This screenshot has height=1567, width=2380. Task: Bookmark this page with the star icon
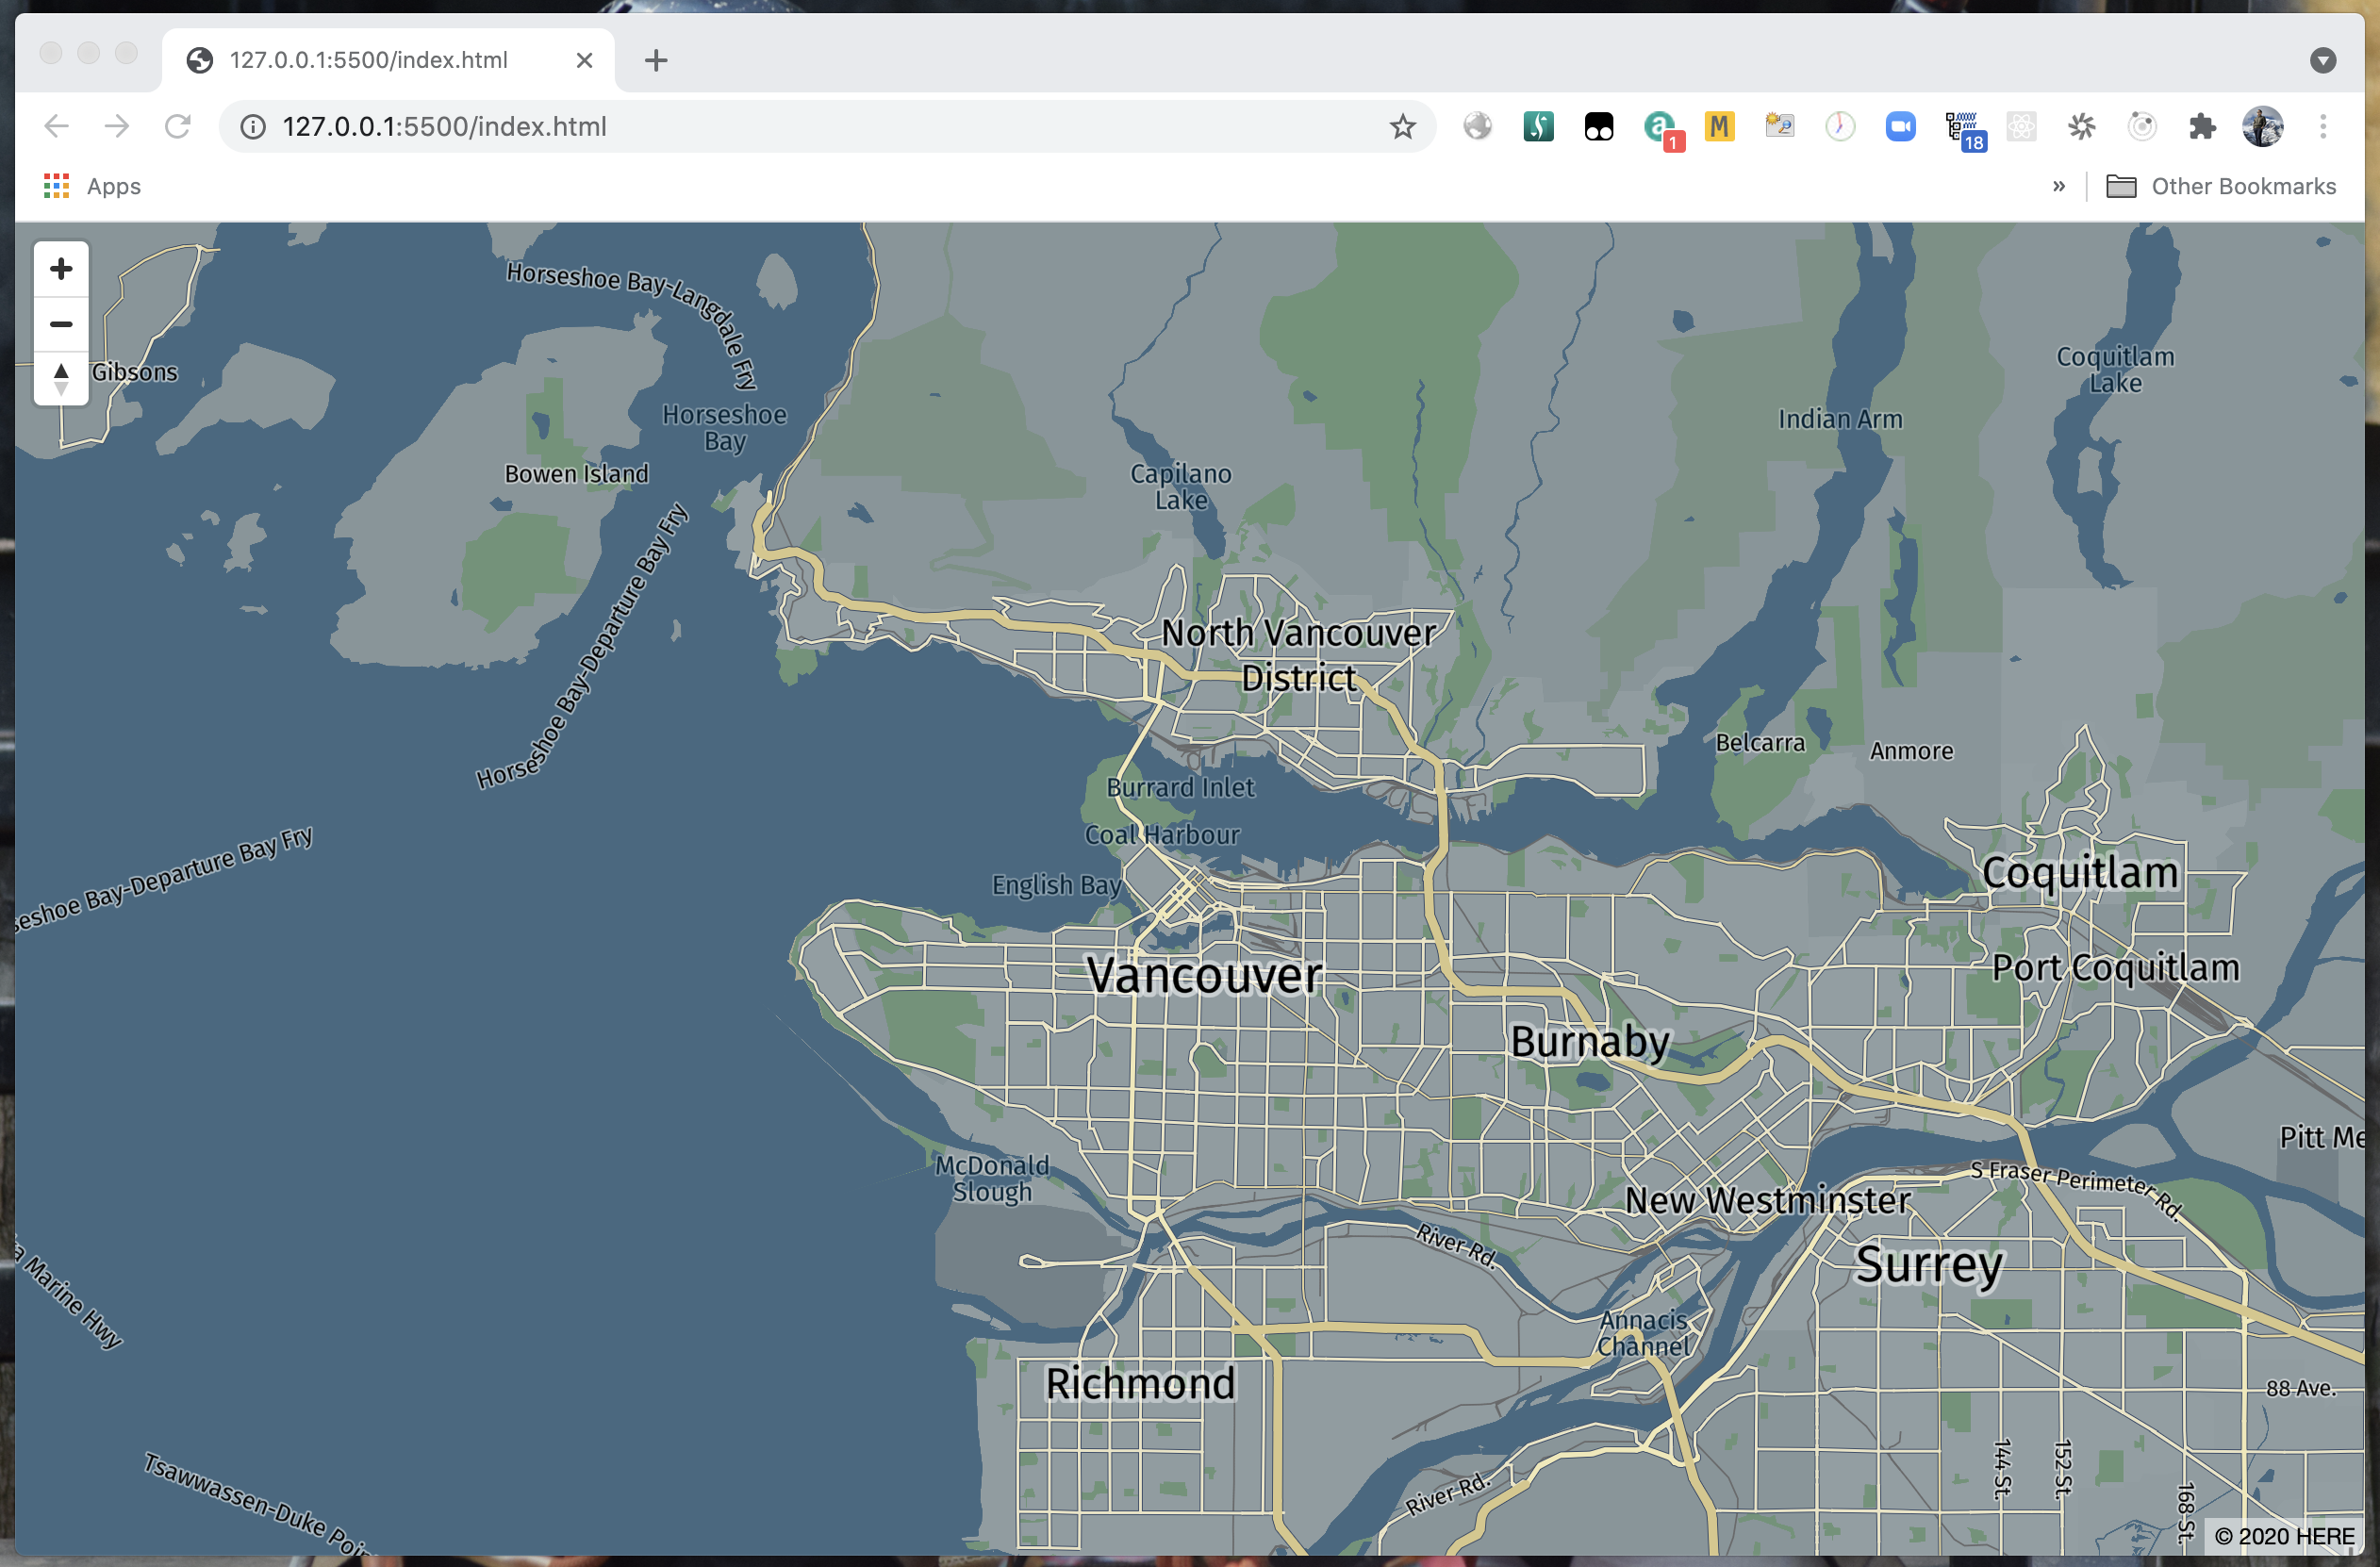click(x=1402, y=126)
